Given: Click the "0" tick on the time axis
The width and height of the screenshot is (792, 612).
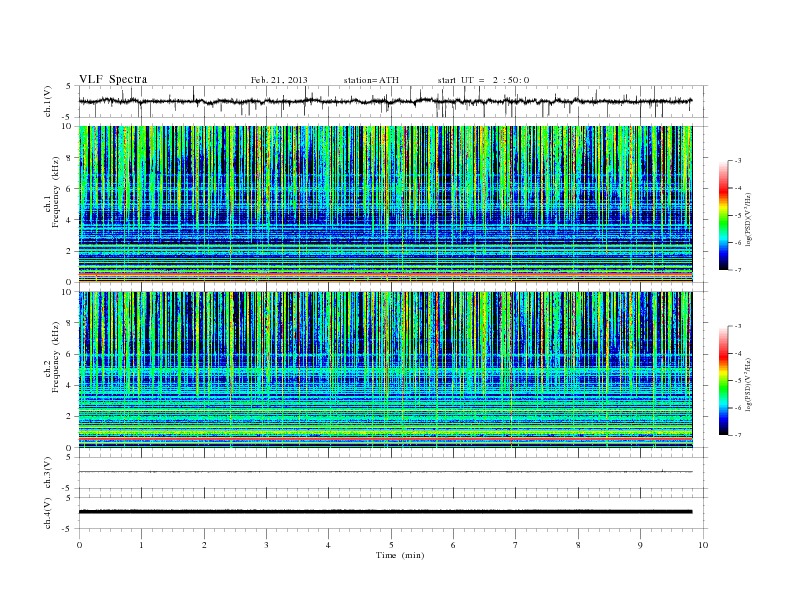Looking at the screenshot, I should pos(79,545).
